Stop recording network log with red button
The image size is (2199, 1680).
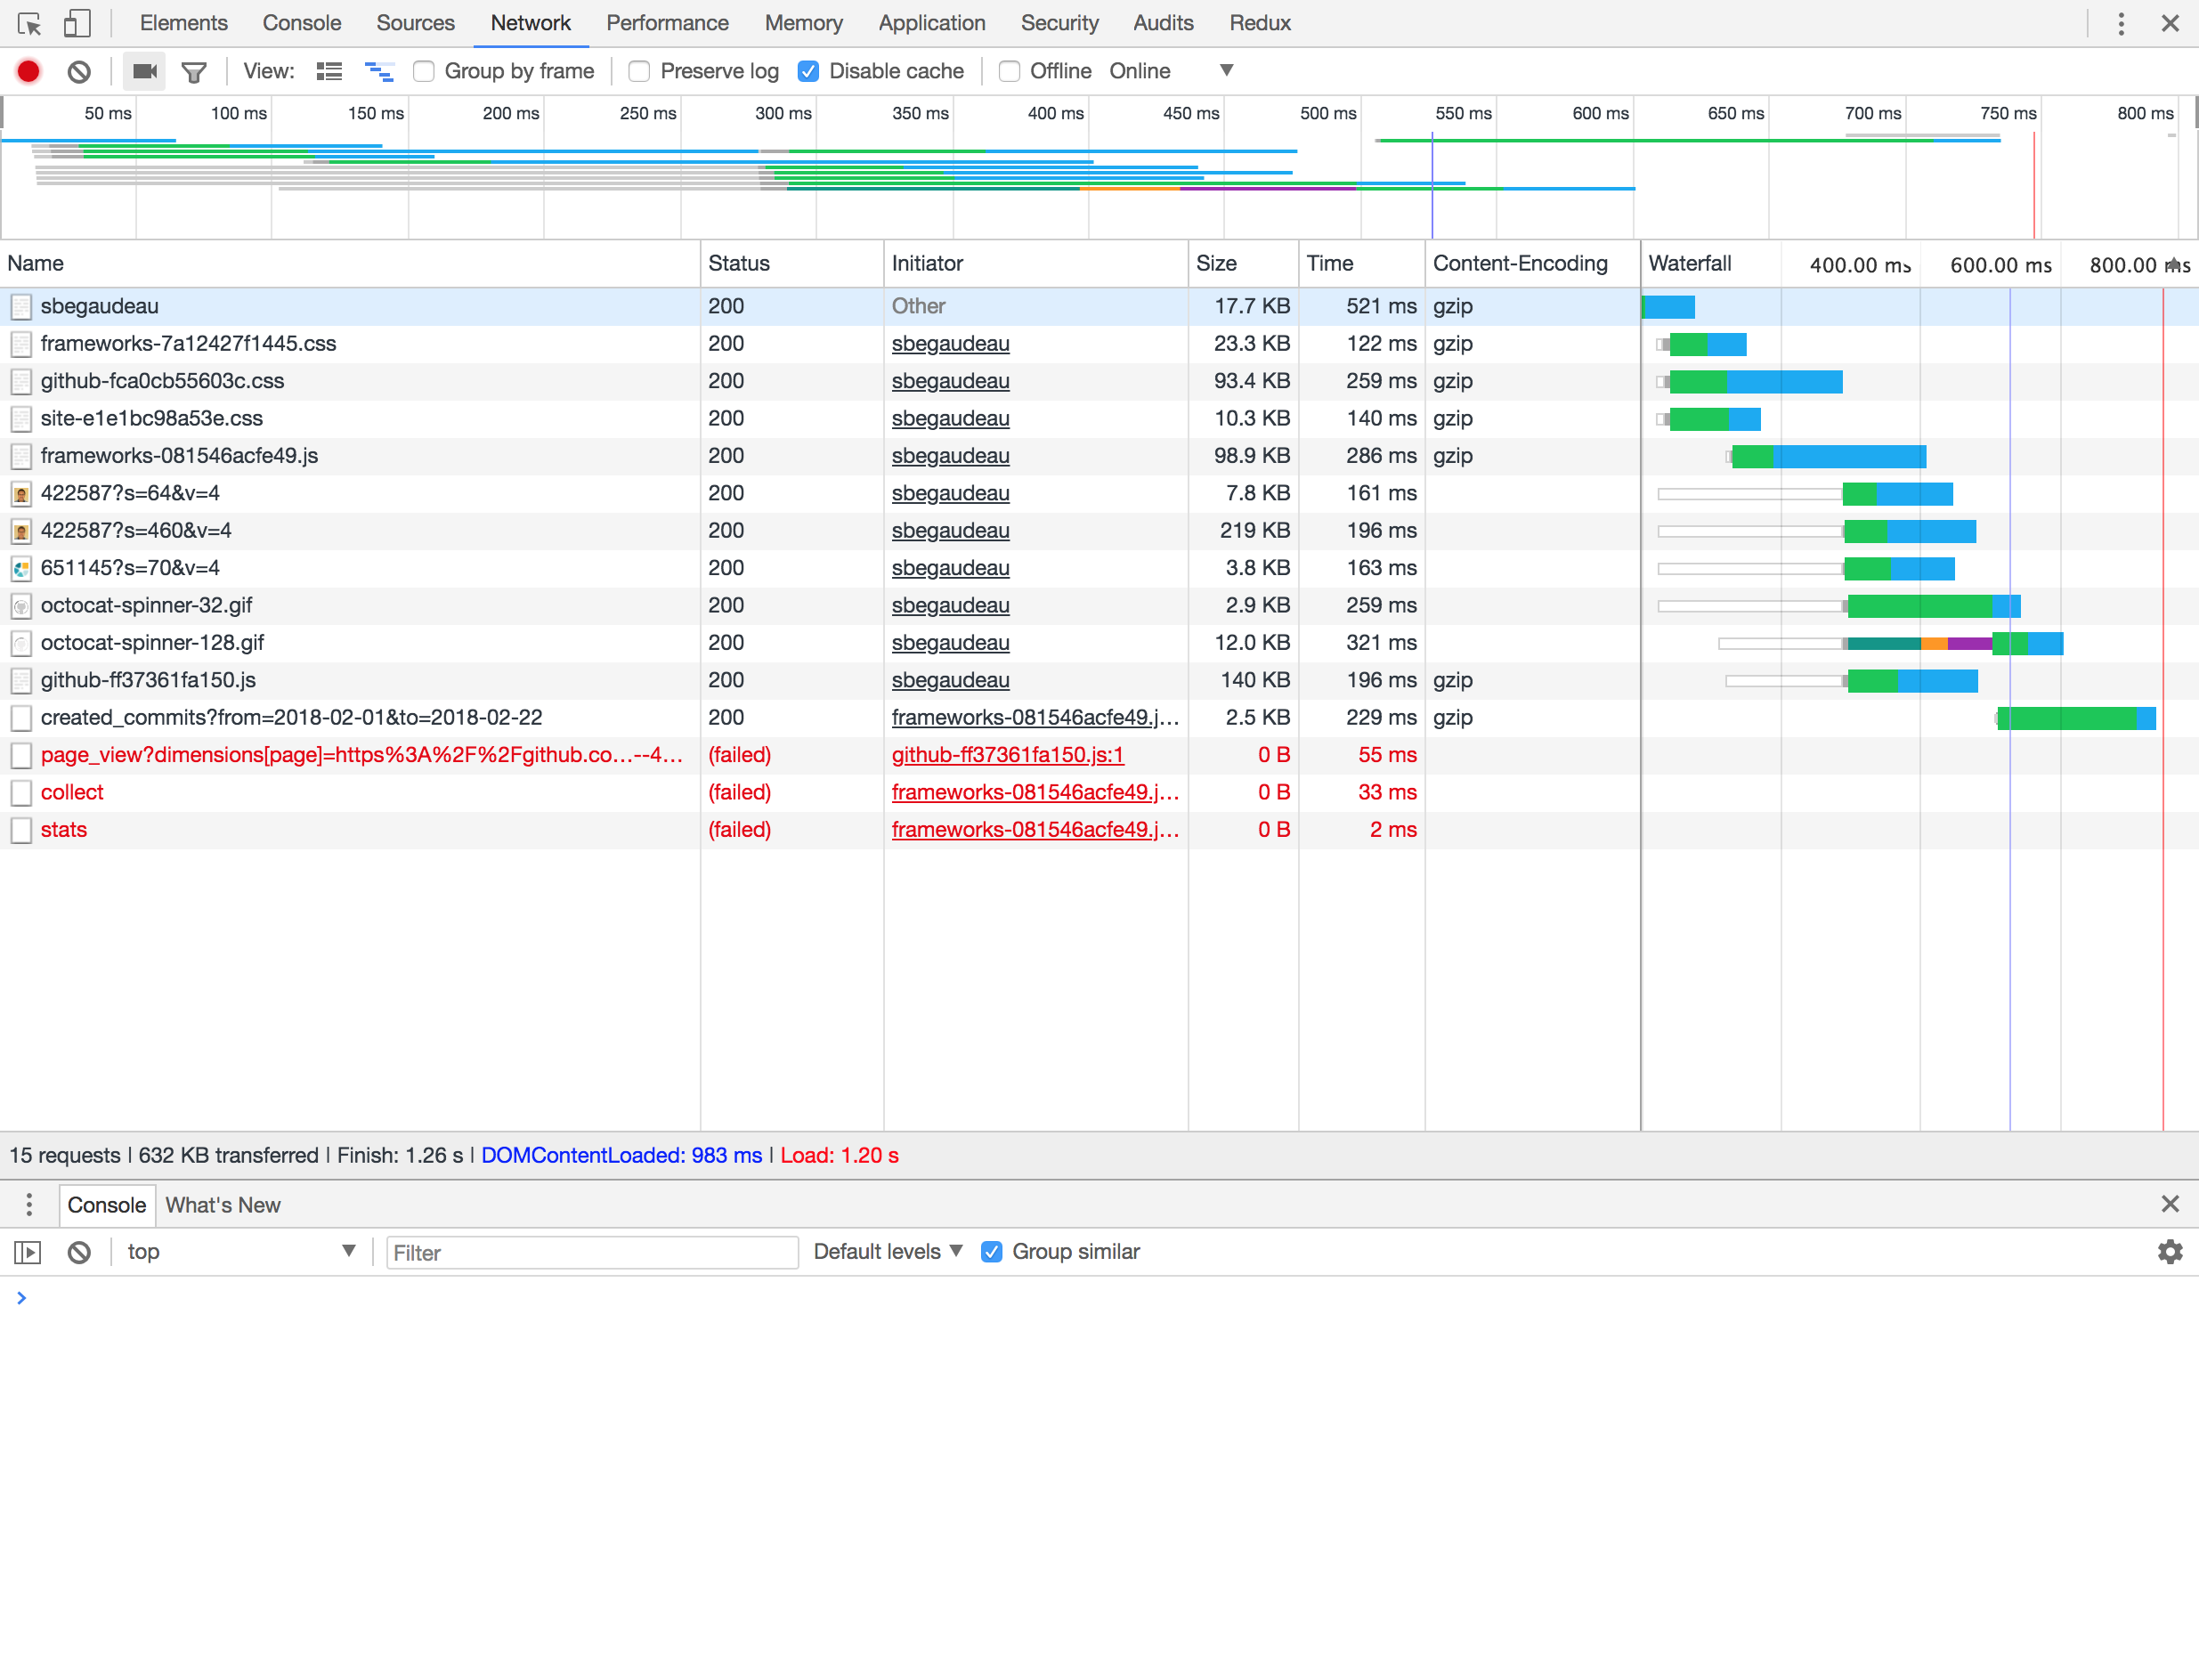coord(28,71)
